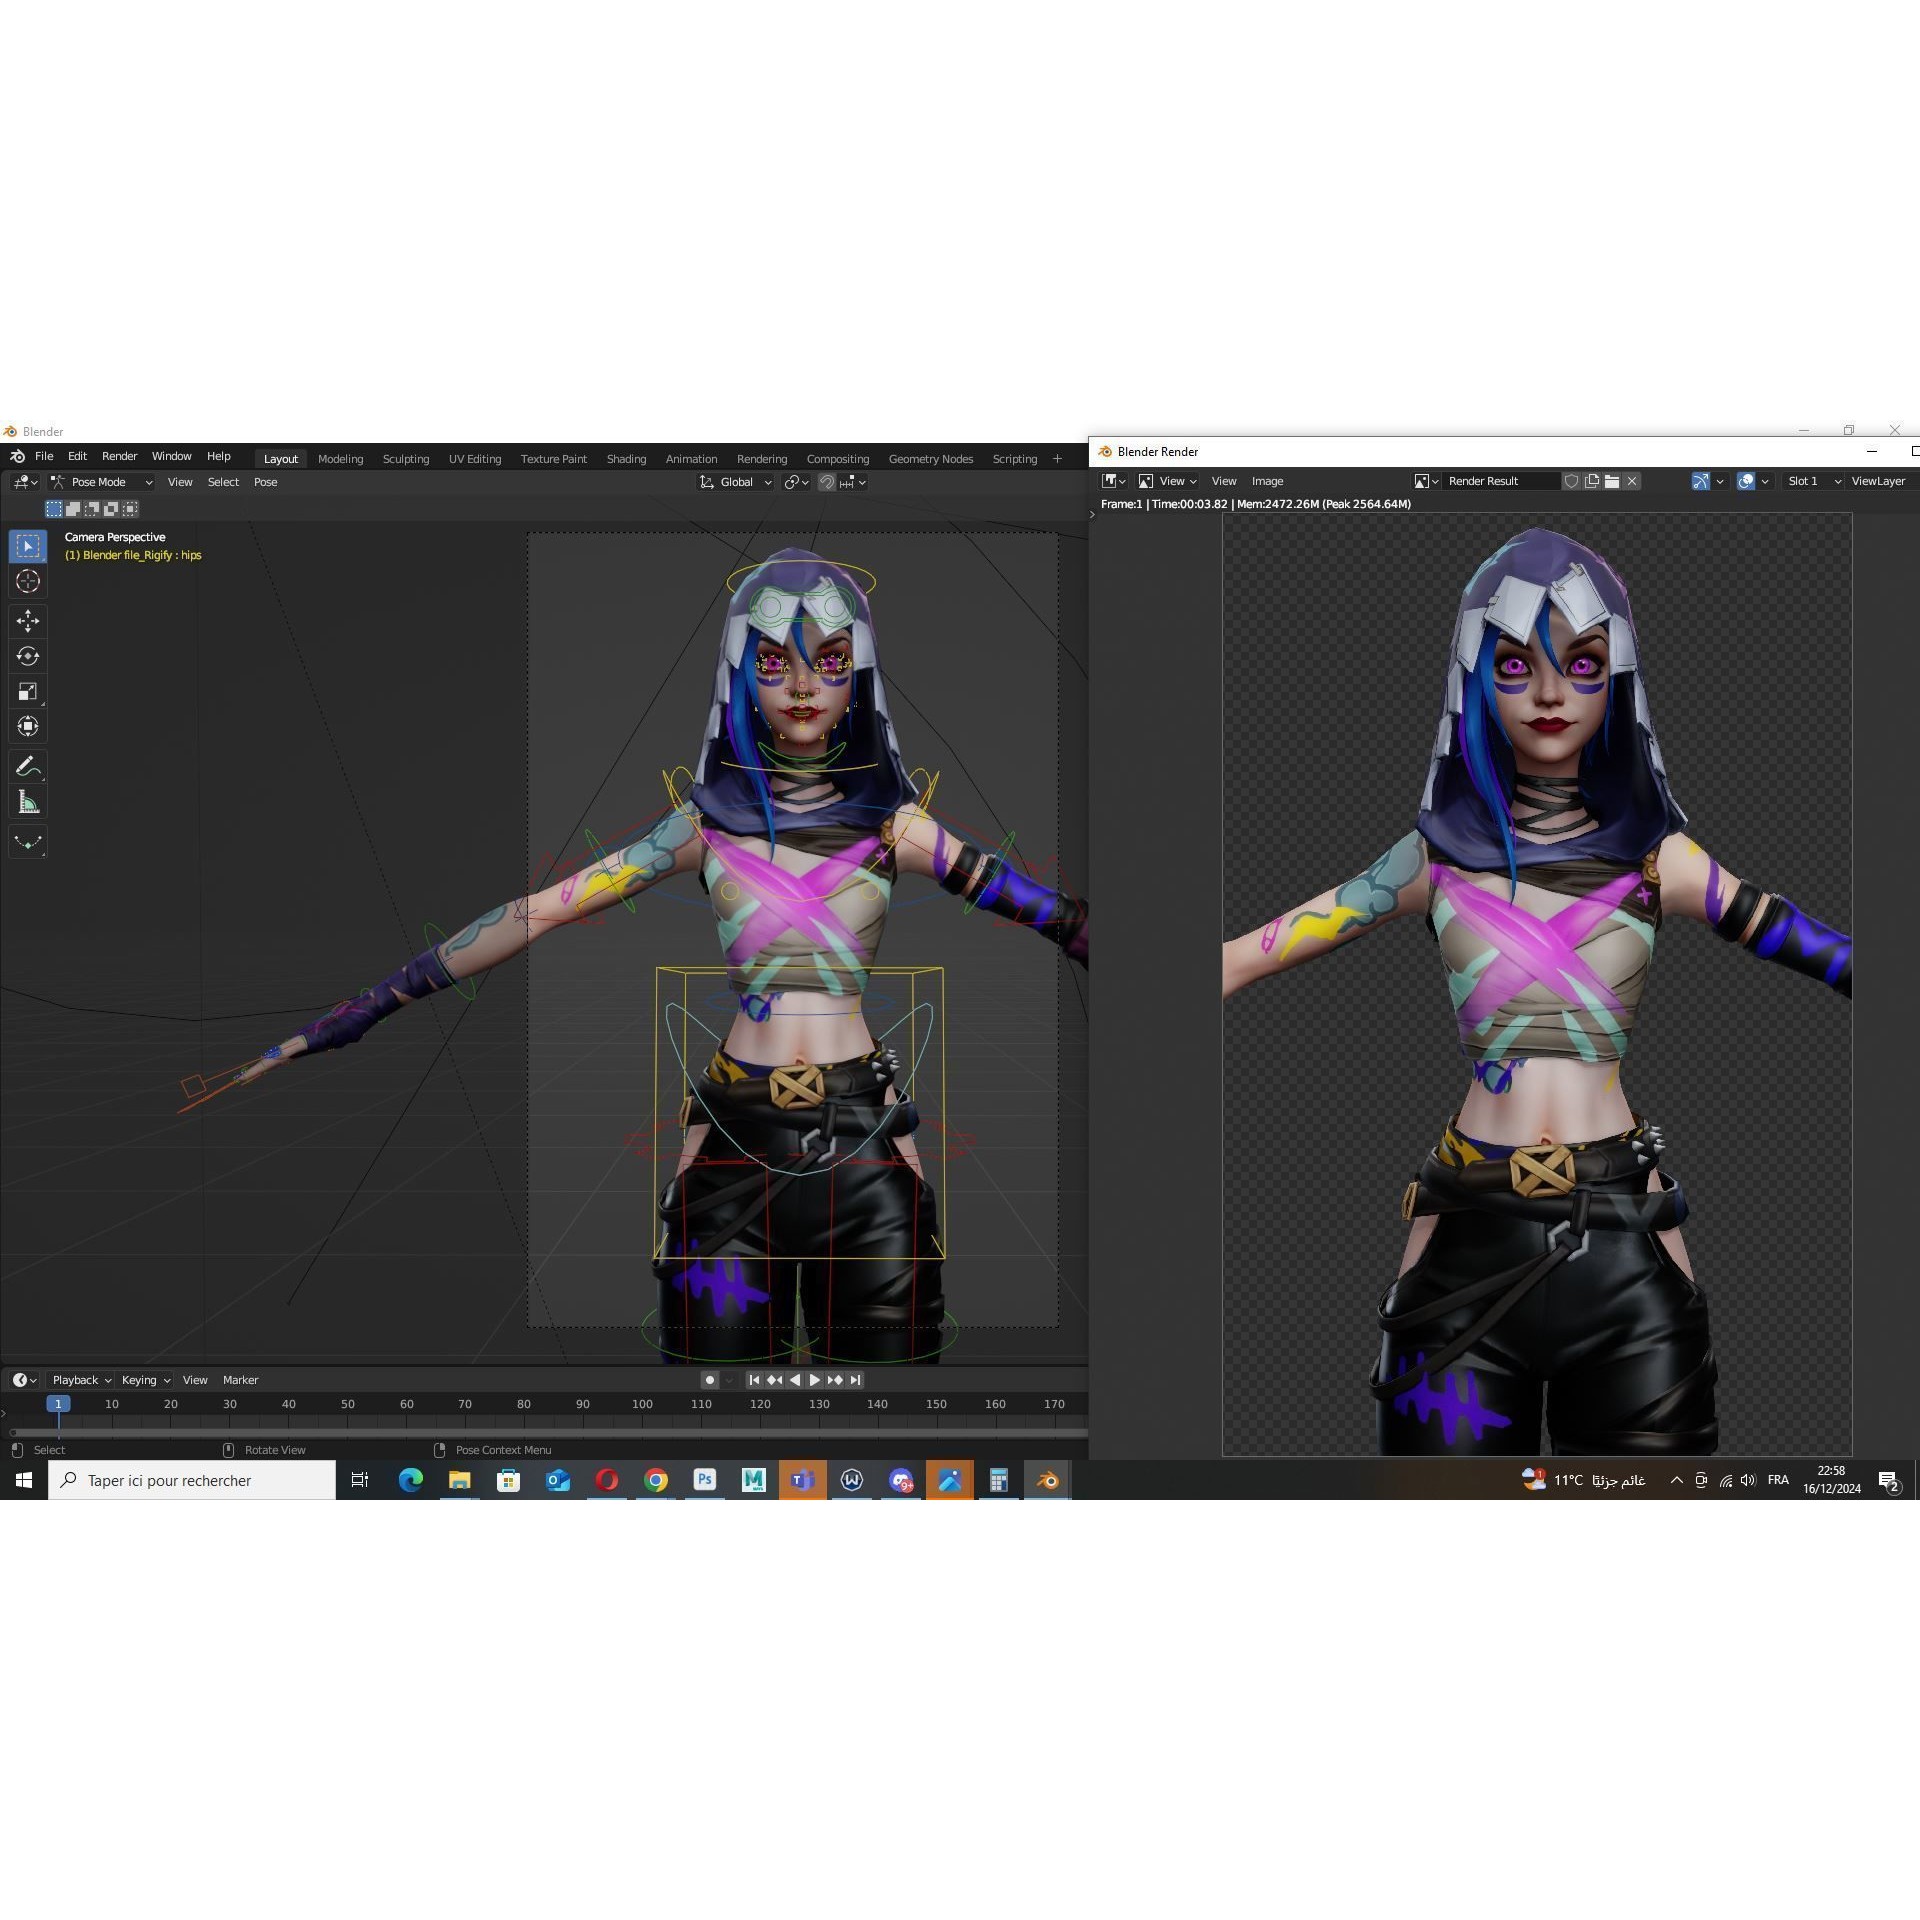This screenshot has width=1920, height=1920.
Task: Choose the Move tool
Action: pyautogui.click(x=28, y=621)
